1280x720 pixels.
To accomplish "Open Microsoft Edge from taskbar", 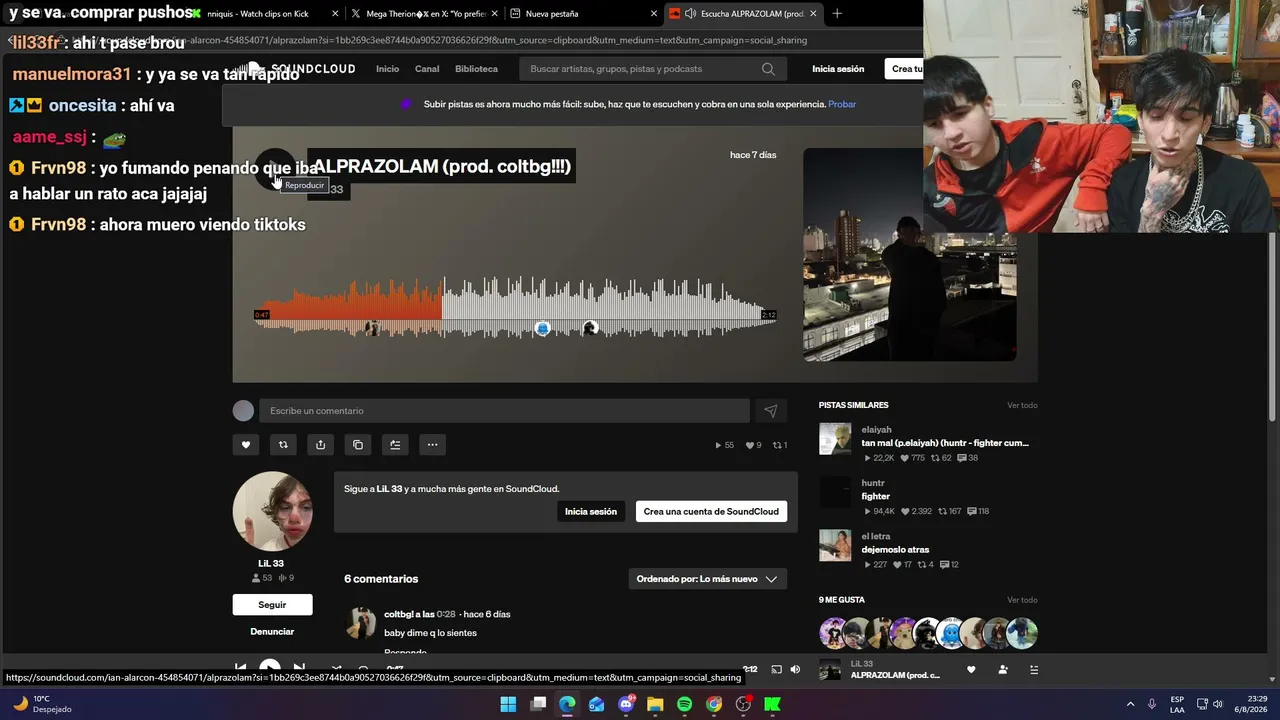I will tap(567, 704).
